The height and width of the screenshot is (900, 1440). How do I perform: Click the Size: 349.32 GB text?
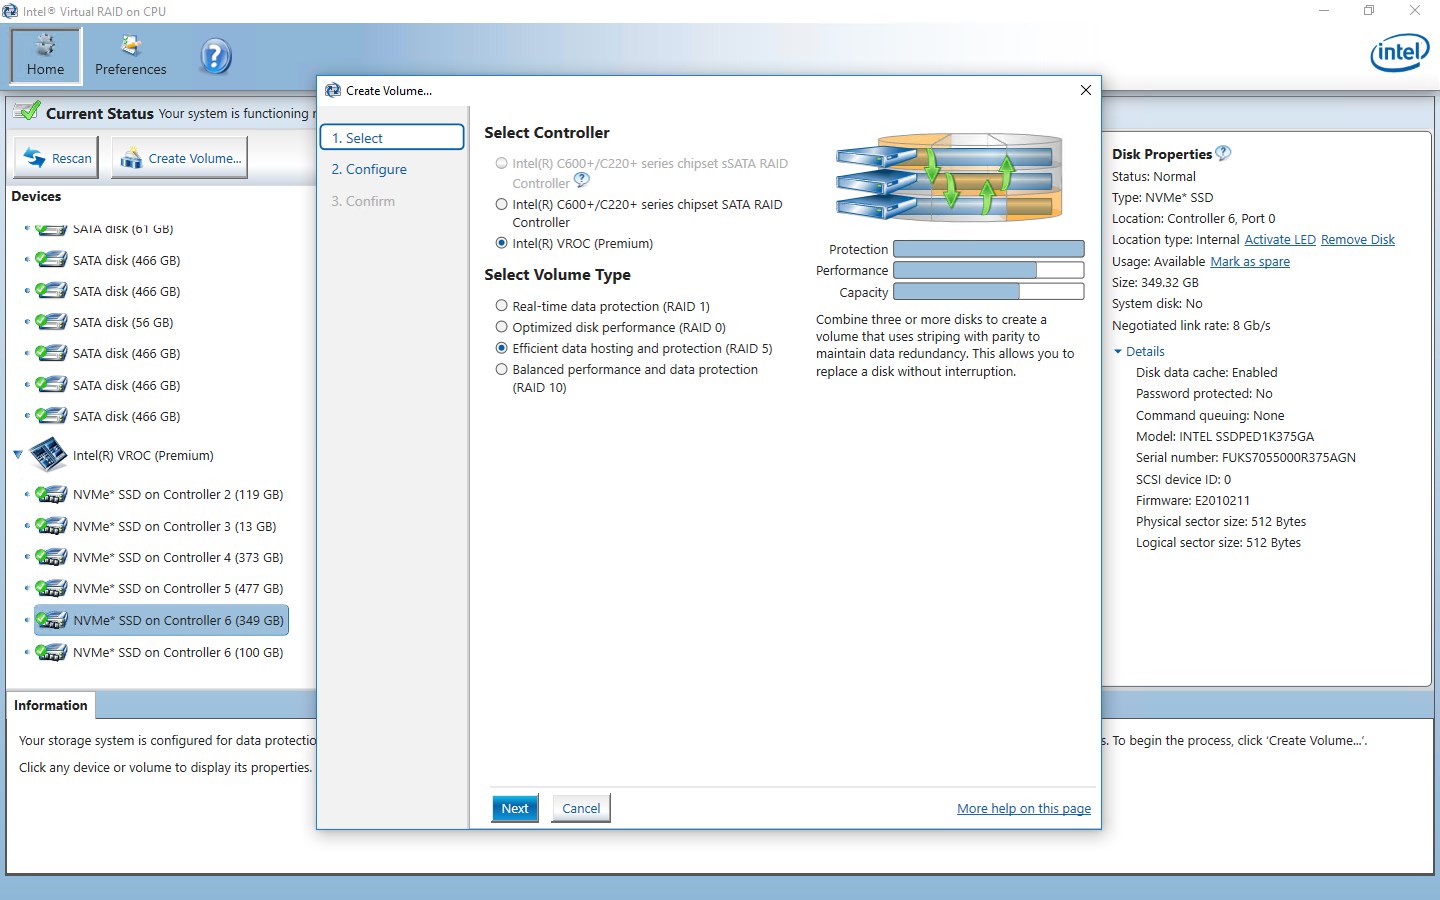[x=1155, y=283]
